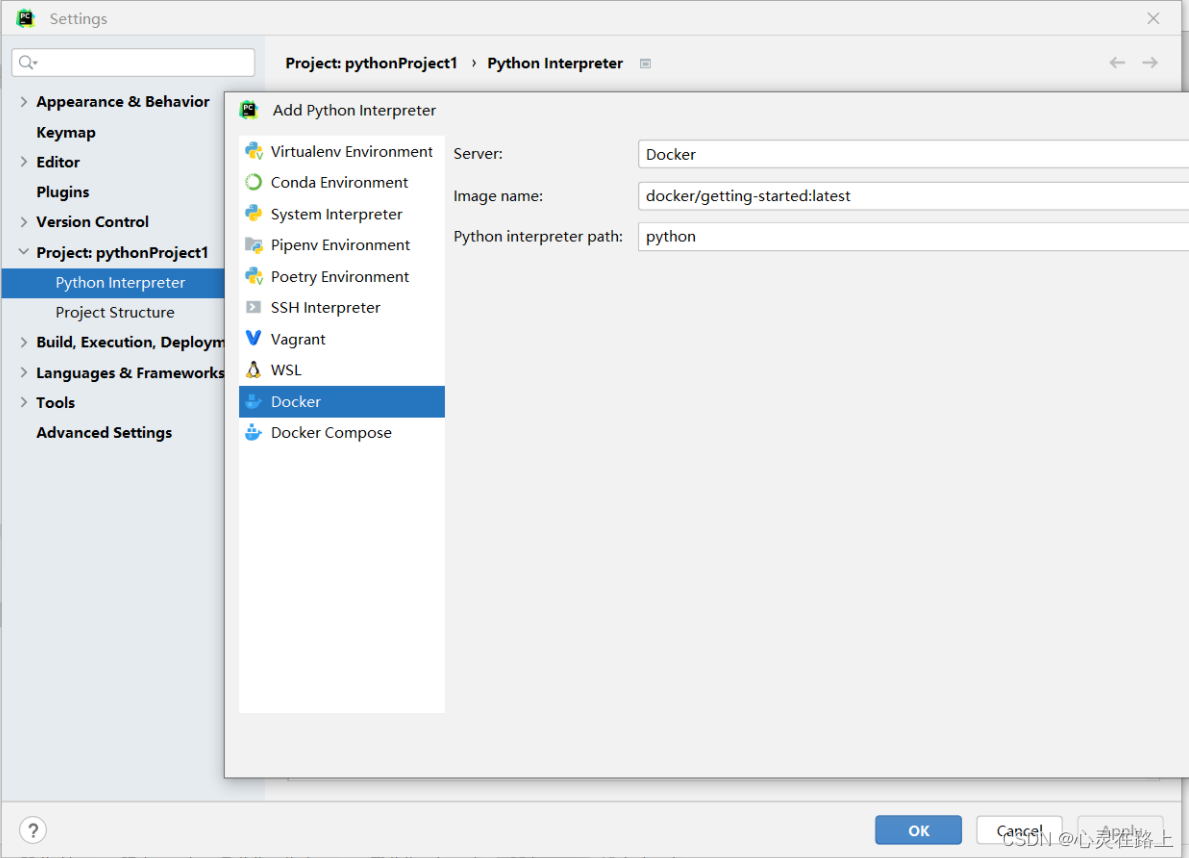Select Conda Environment interpreter type
1189x858 pixels.
(342, 182)
